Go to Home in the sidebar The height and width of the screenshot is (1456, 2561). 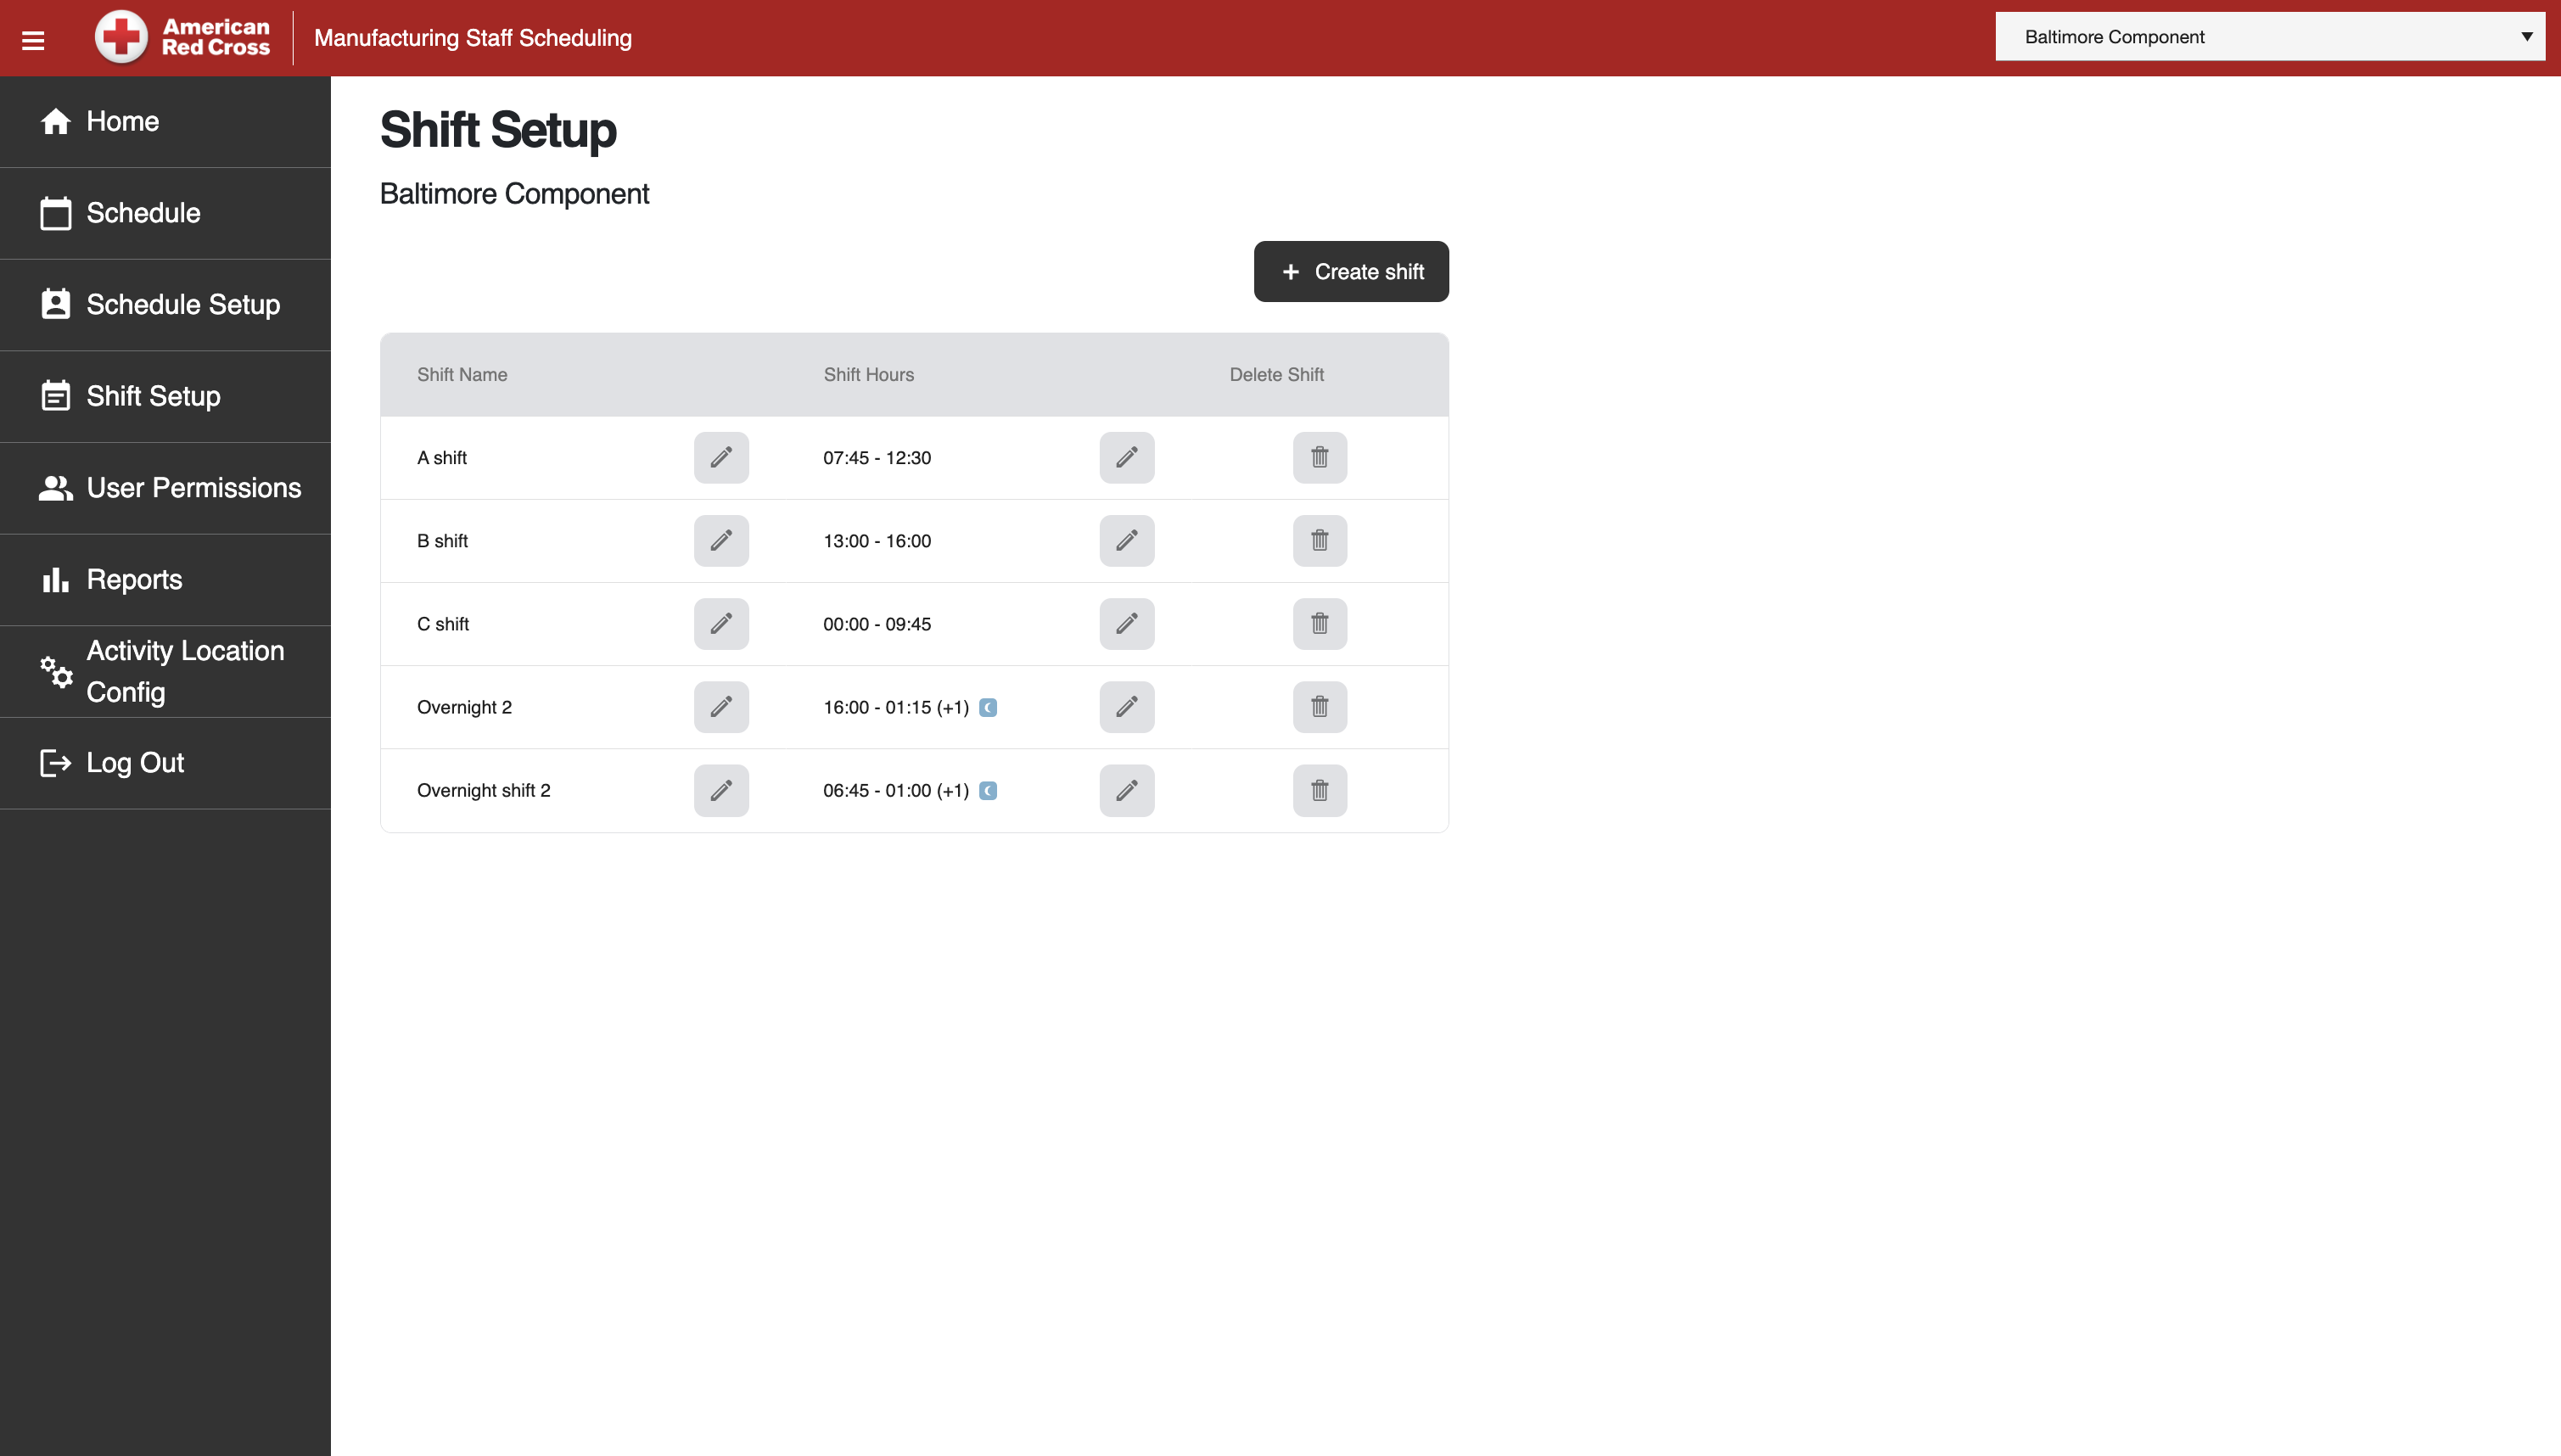click(165, 121)
